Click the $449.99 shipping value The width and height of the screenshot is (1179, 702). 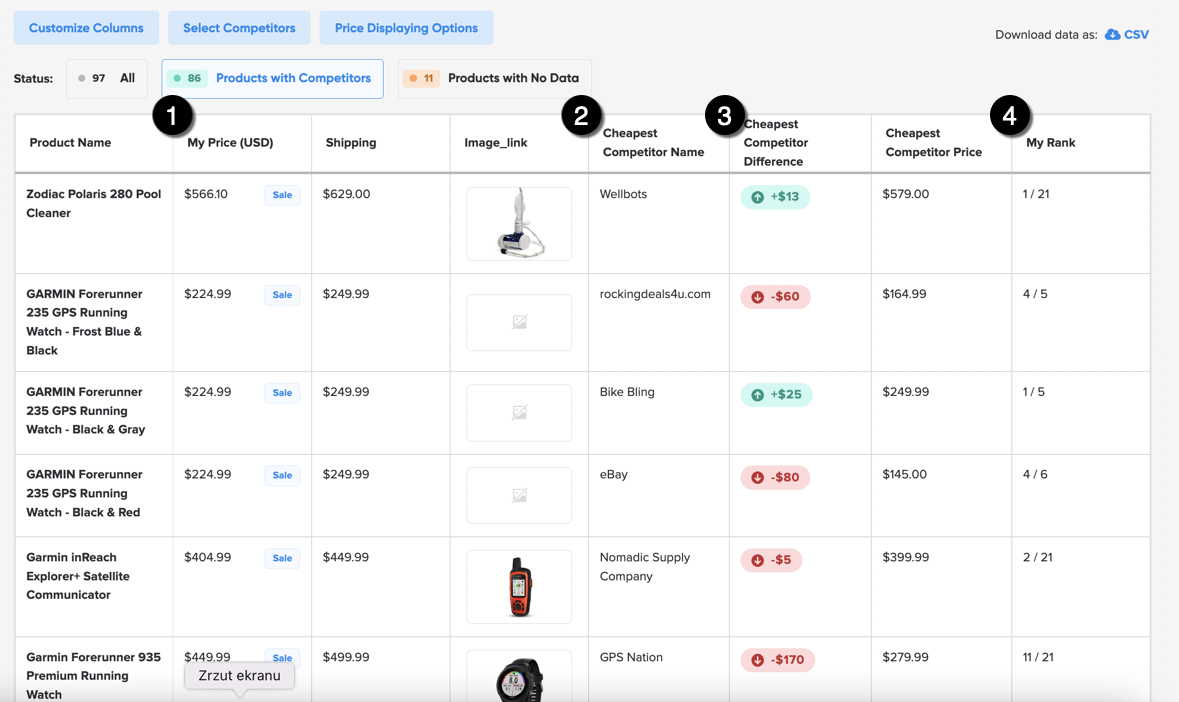click(x=346, y=557)
